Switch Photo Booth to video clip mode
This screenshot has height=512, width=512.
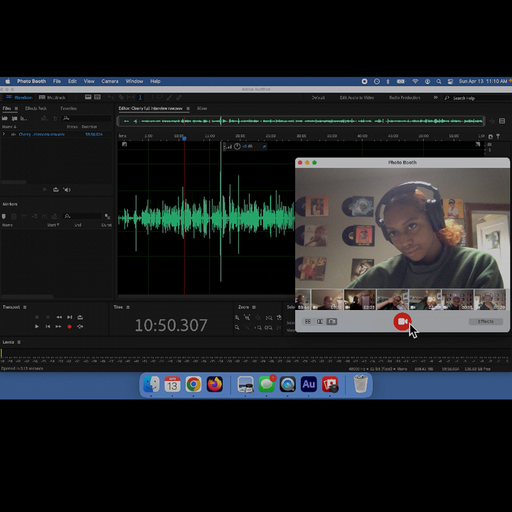click(x=332, y=322)
